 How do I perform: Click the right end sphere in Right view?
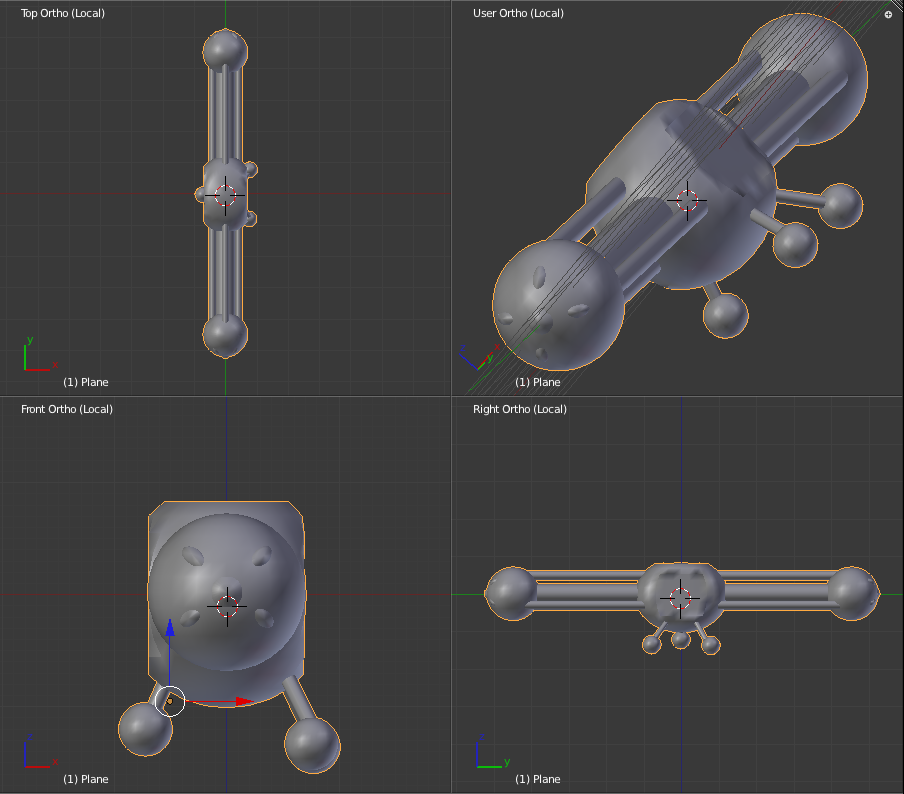pyautogui.click(x=853, y=592)
